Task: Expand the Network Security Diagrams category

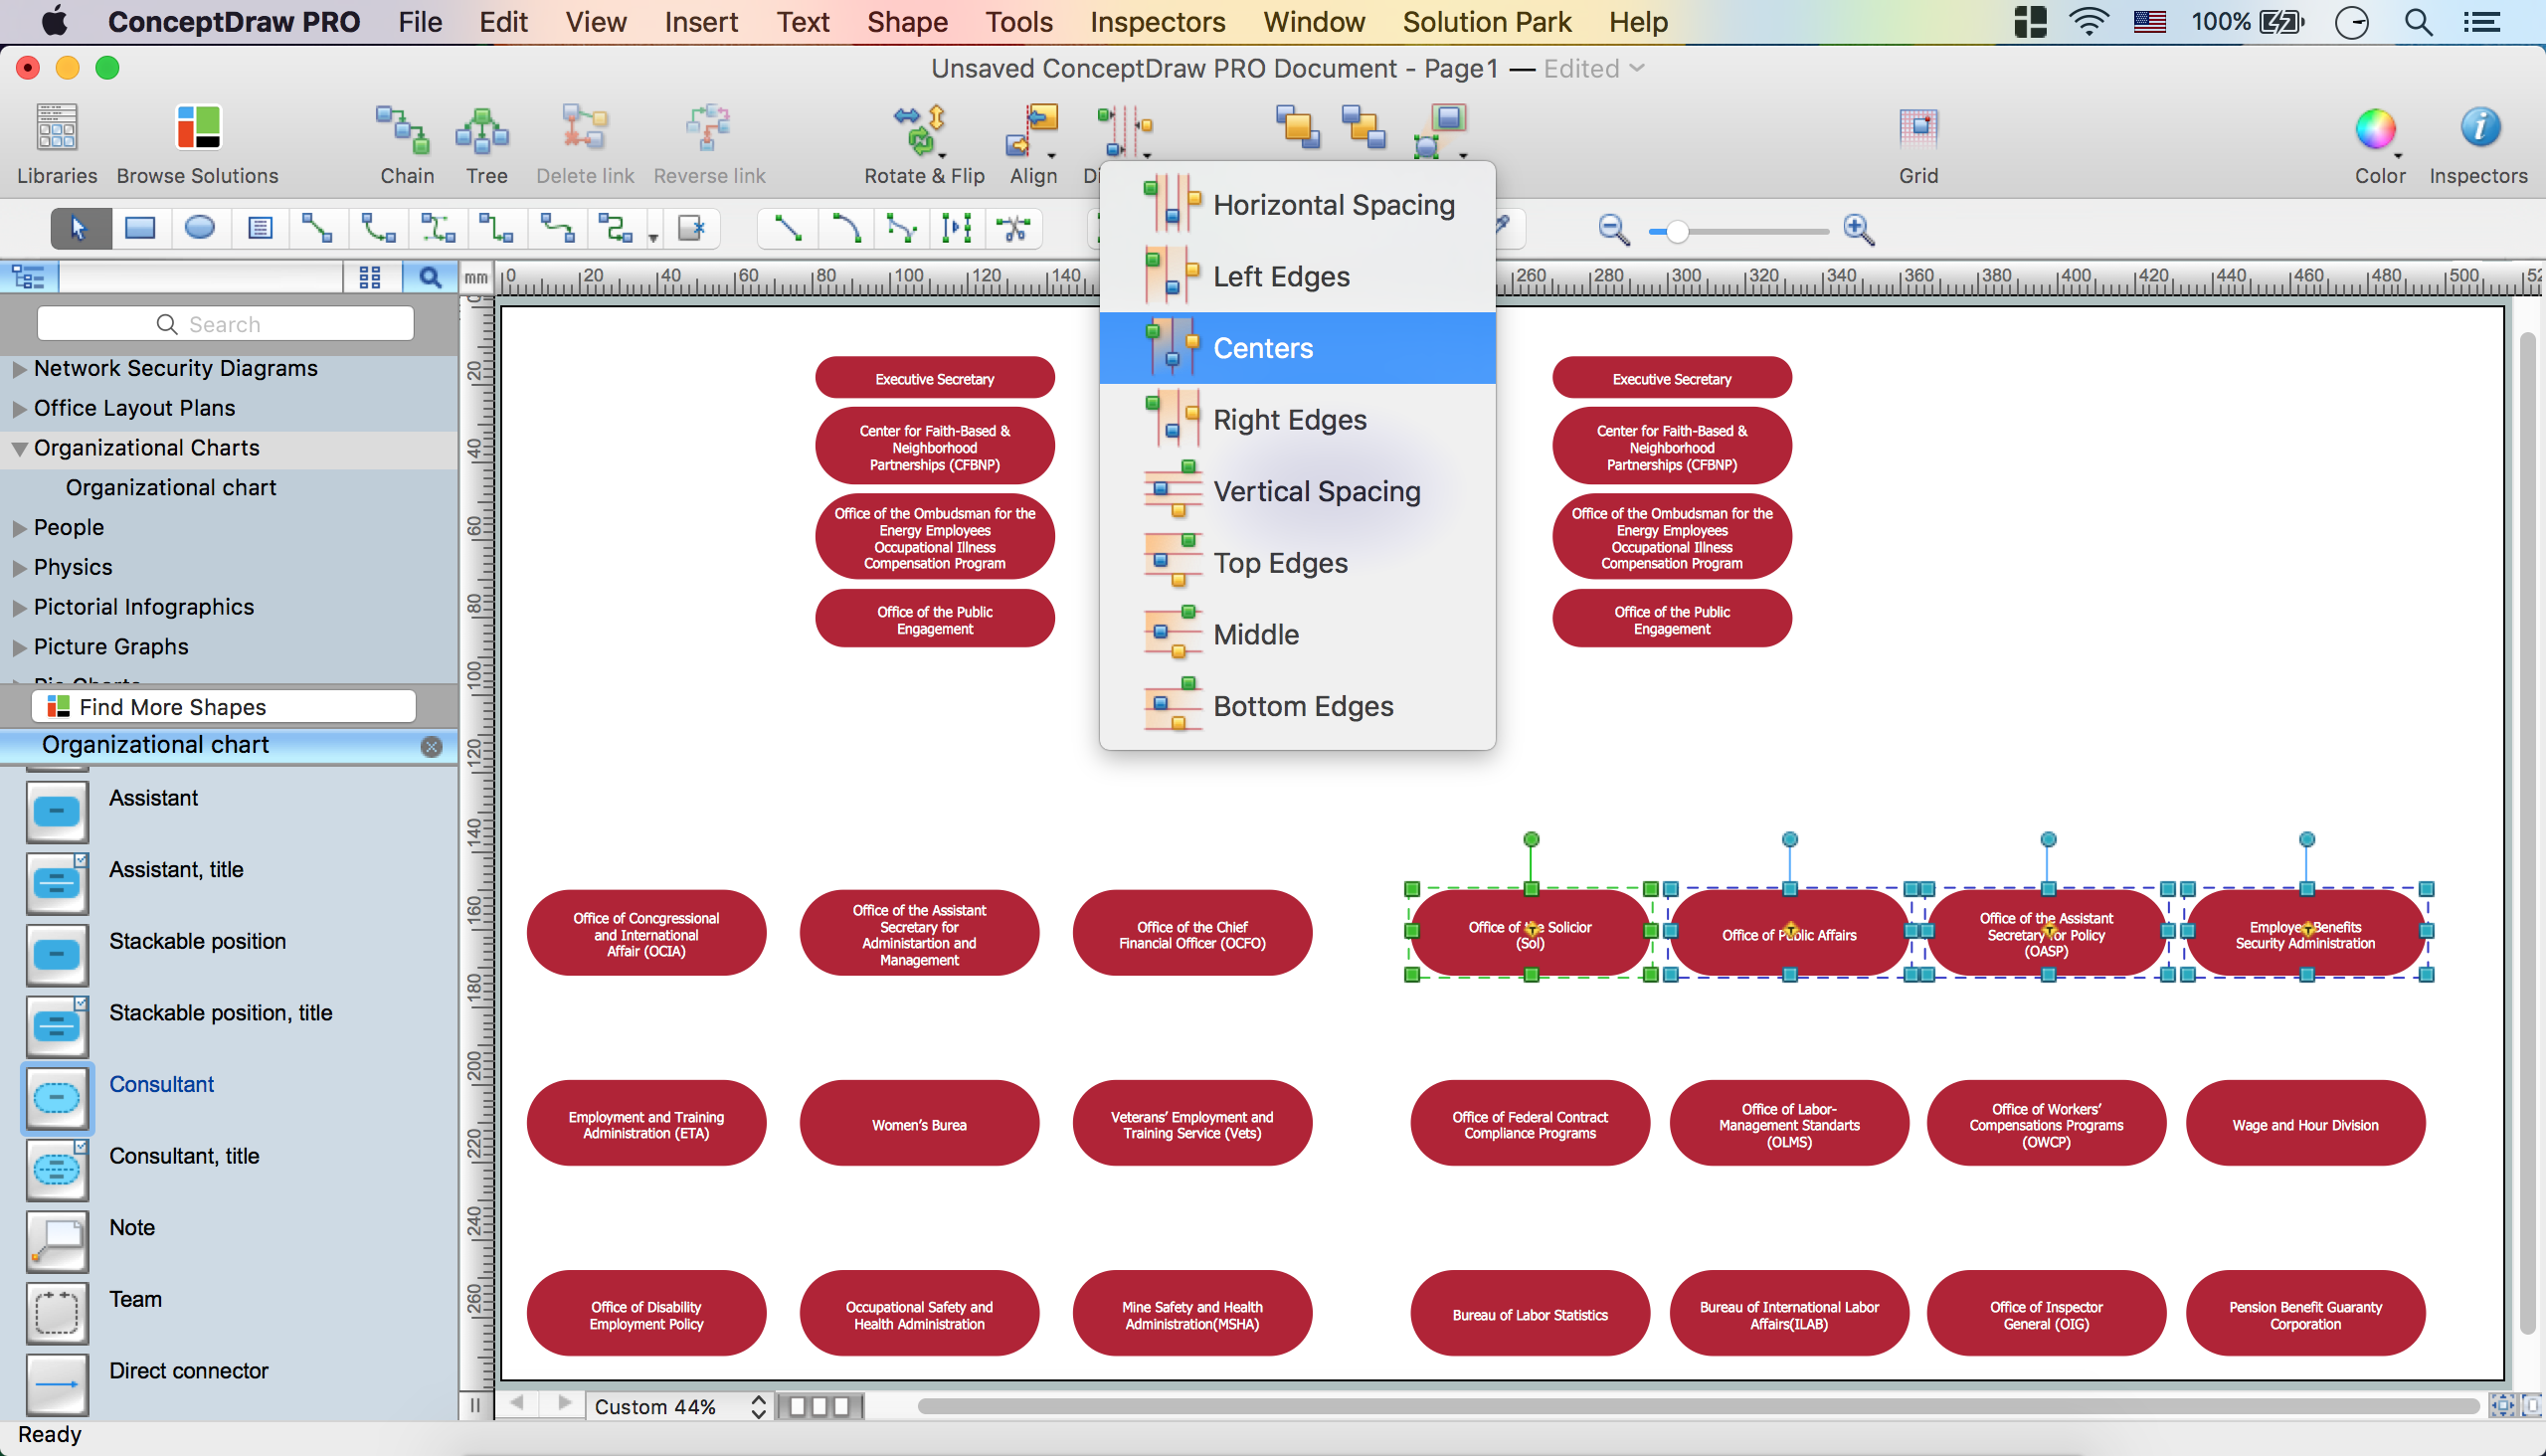Action: coord(19,369)
